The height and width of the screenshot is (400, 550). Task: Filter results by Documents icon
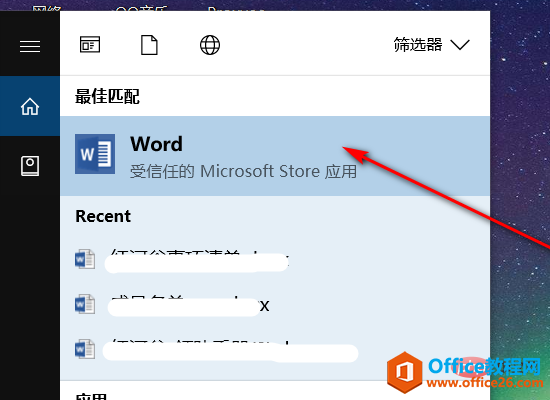pos(149,45)
